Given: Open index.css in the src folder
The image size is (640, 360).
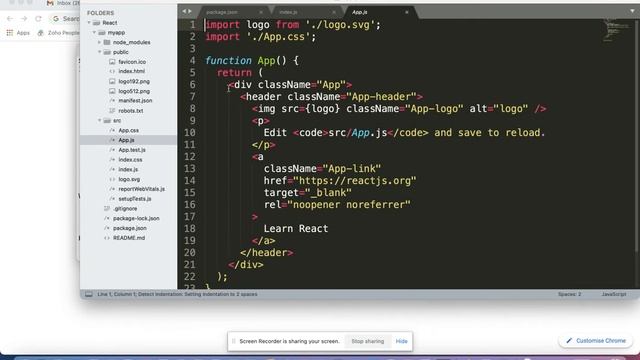Looking at the screenshot, I should point(130,160).
